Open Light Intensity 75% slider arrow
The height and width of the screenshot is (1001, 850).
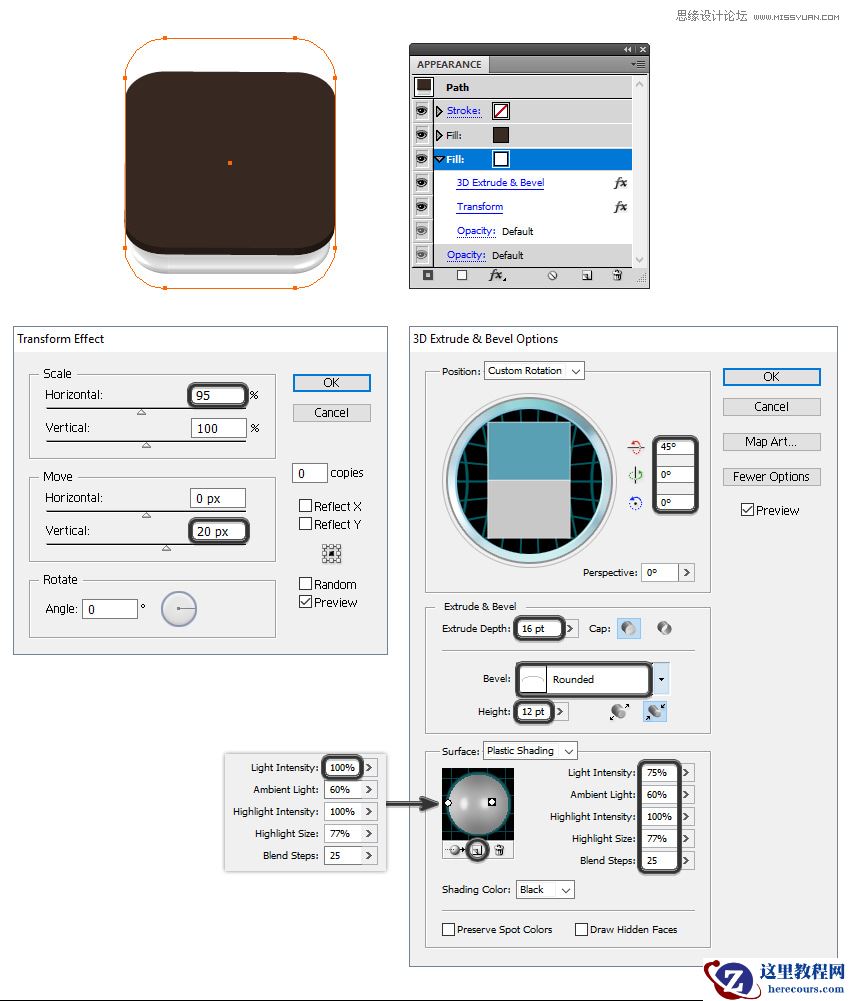click(x=686, y=772)
